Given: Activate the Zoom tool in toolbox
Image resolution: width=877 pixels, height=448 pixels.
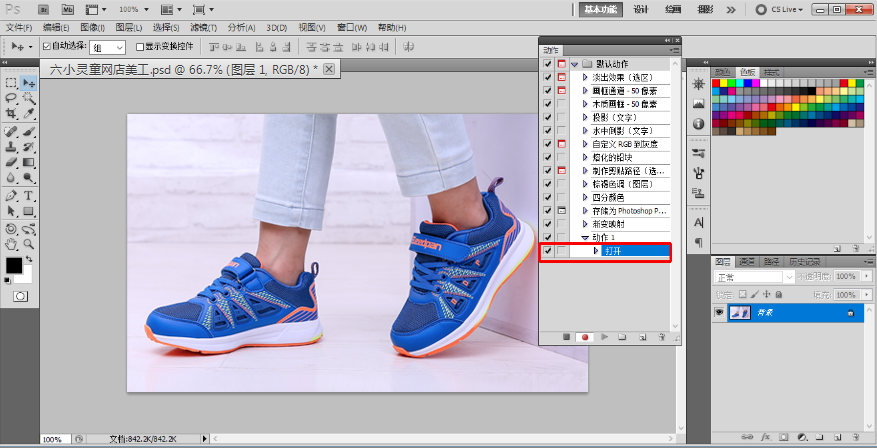Looking at the screenshot, I should coord(28,244).
